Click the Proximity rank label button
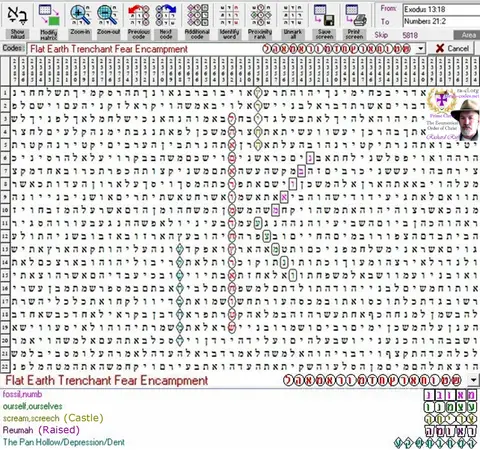This screenshot has height=450, width=480. point(260,34)
